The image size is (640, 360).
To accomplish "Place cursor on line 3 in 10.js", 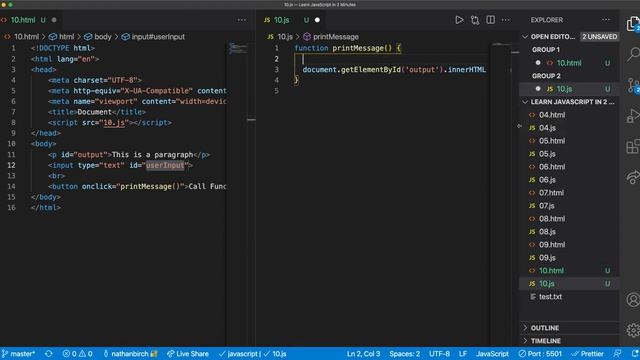I will [394, 70].
